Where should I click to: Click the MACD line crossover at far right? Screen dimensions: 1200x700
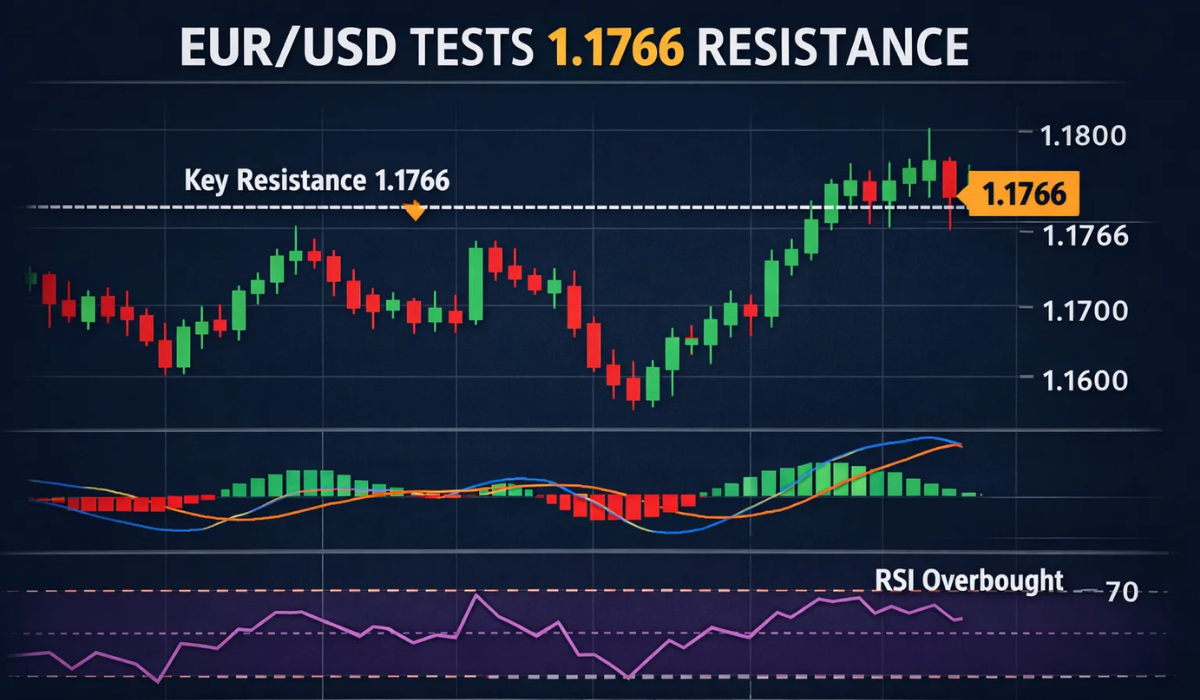coord(957,443)
